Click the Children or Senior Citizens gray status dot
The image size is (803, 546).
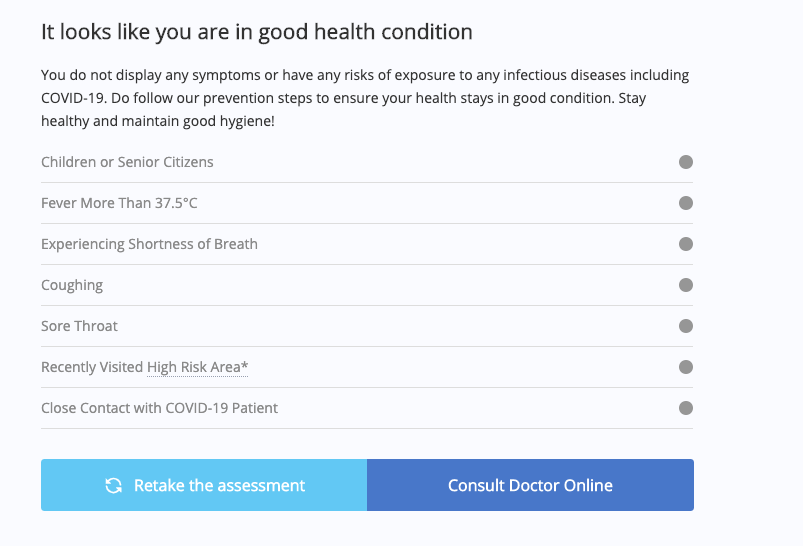pyautogui.click(x=686, y=162)
